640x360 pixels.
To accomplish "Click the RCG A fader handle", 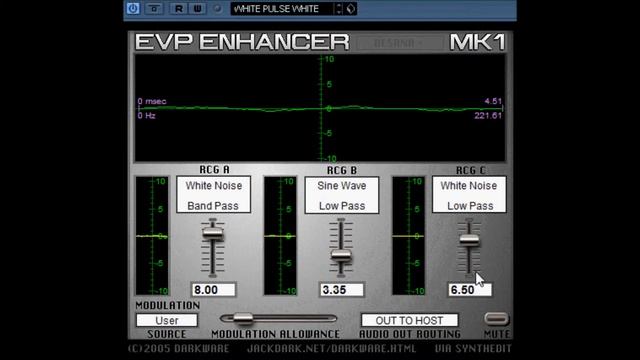I will (x=213, y=233).
